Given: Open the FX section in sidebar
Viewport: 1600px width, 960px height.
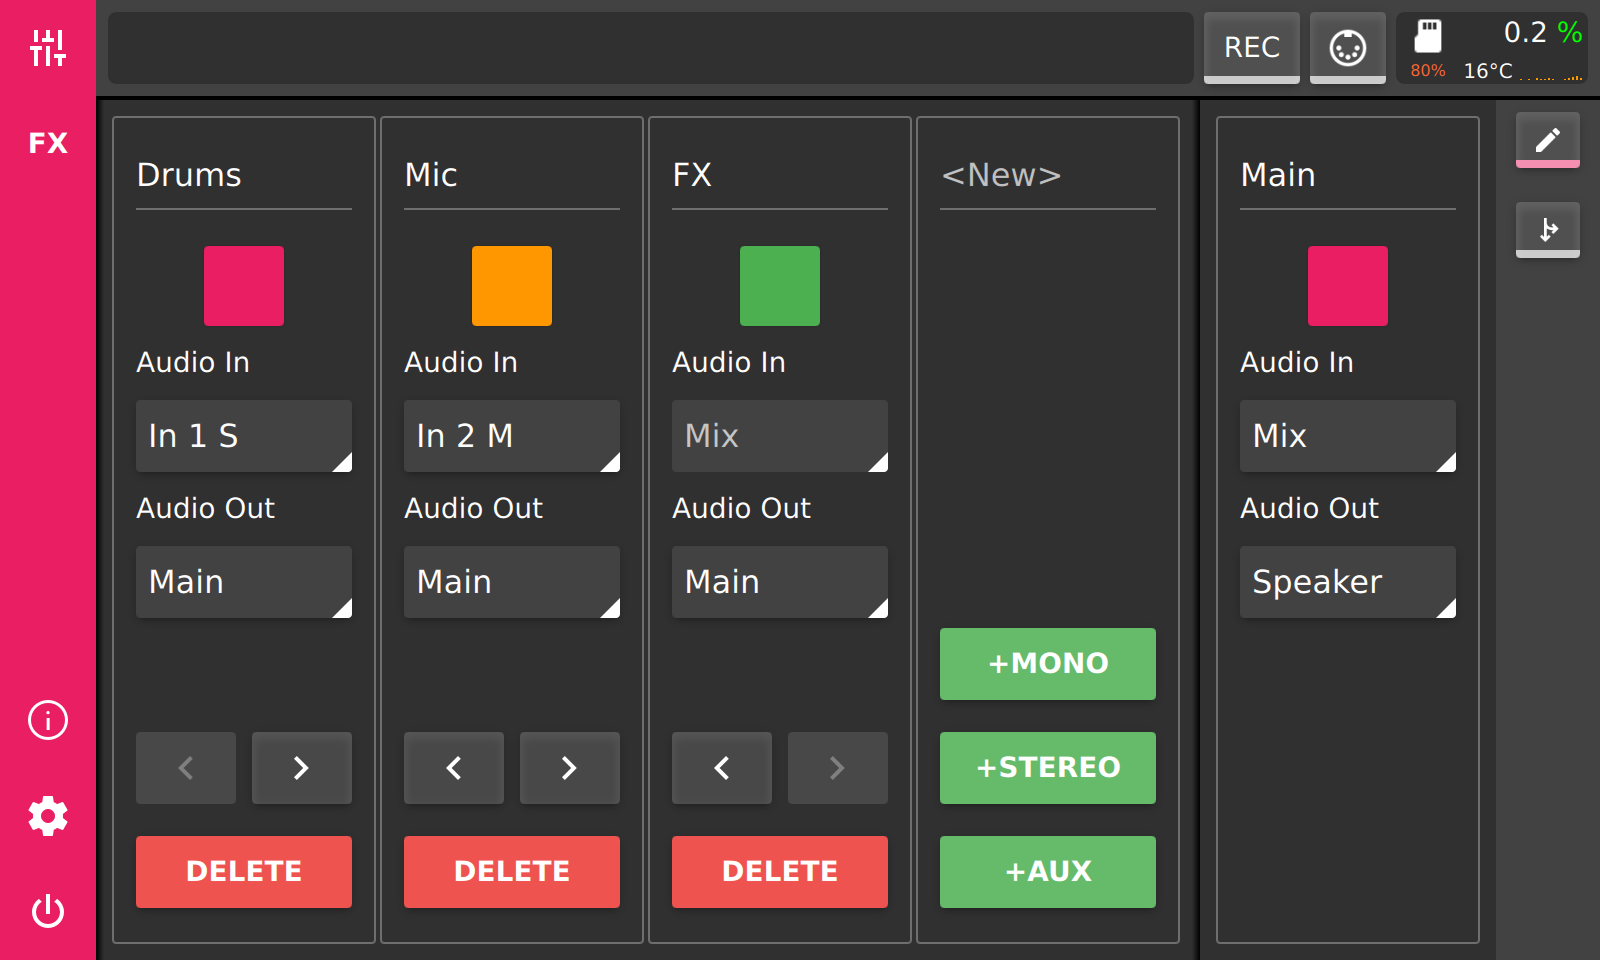Looking at the screenshot, I should 48,143.
